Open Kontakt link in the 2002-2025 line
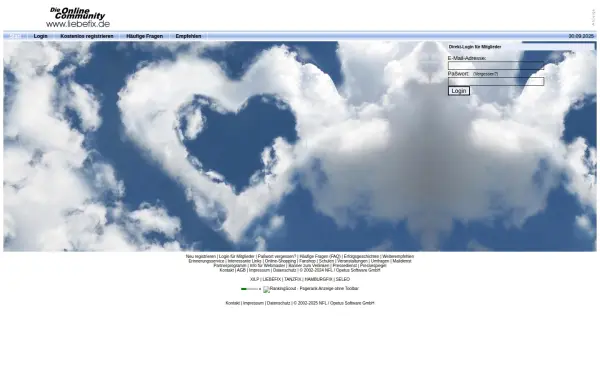This screenshot has height=375, width=600. tap(233, 303)
